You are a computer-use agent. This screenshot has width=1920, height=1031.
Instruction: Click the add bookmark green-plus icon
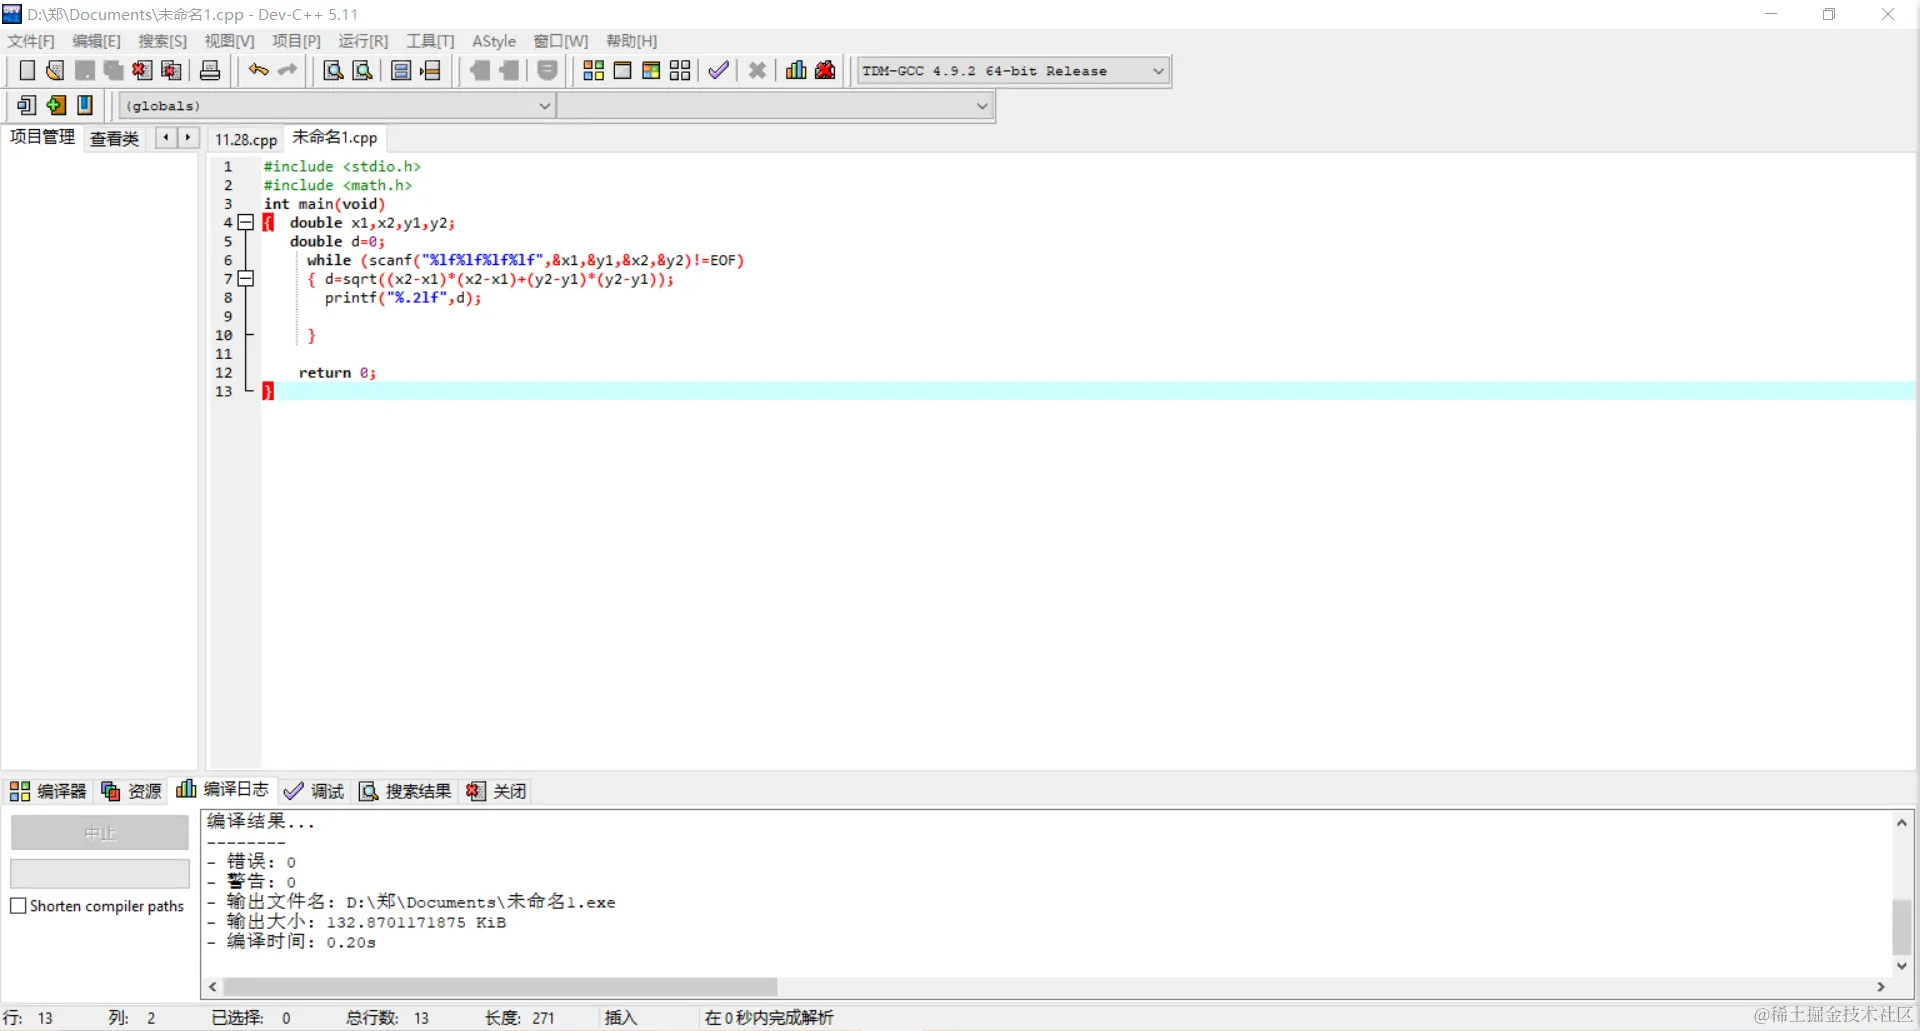click(56, 105)
